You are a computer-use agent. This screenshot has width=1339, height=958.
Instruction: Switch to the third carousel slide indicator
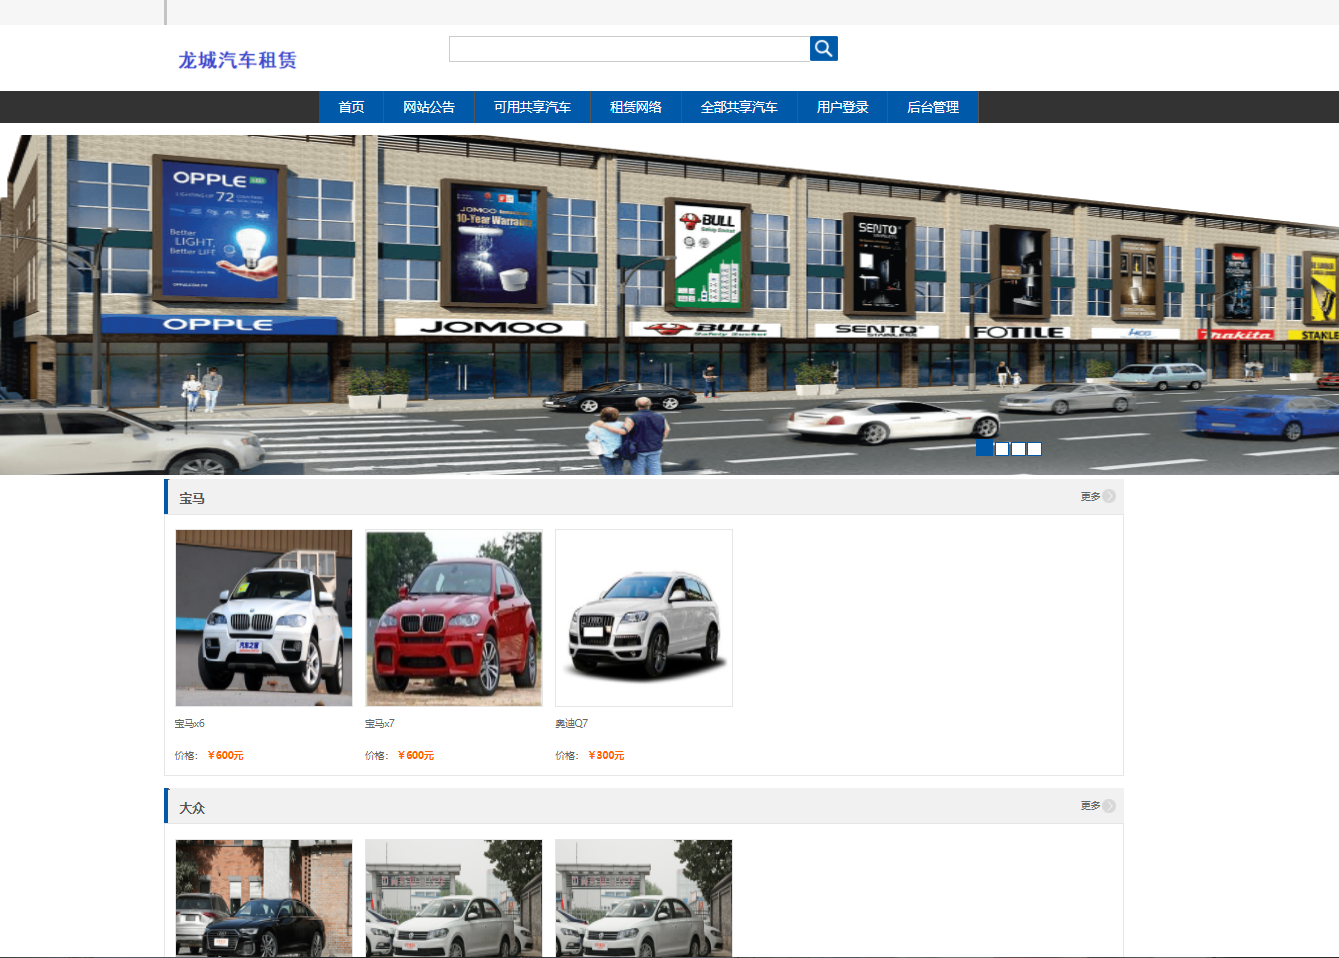pos(1018,449)
